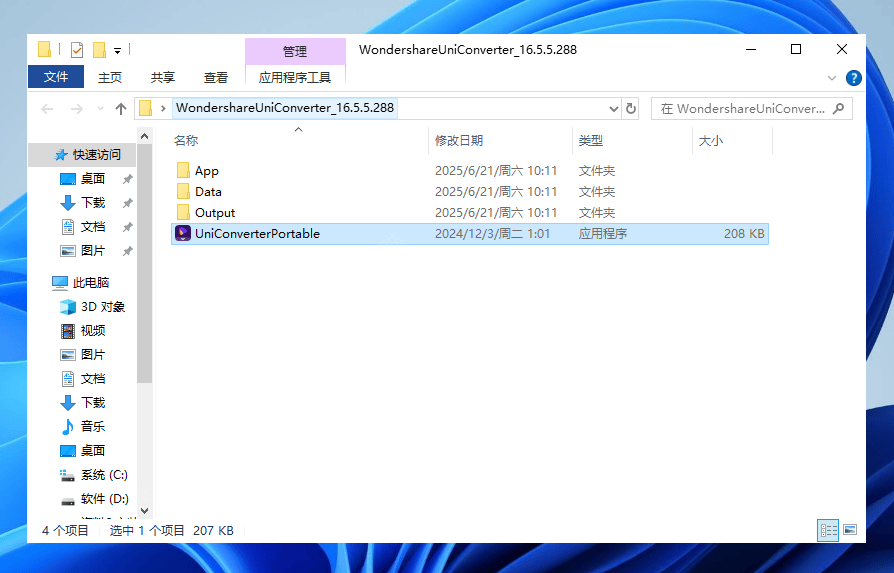Screen dimensions: 894x573
Task: Select the App folder
Action: (469, 171)
